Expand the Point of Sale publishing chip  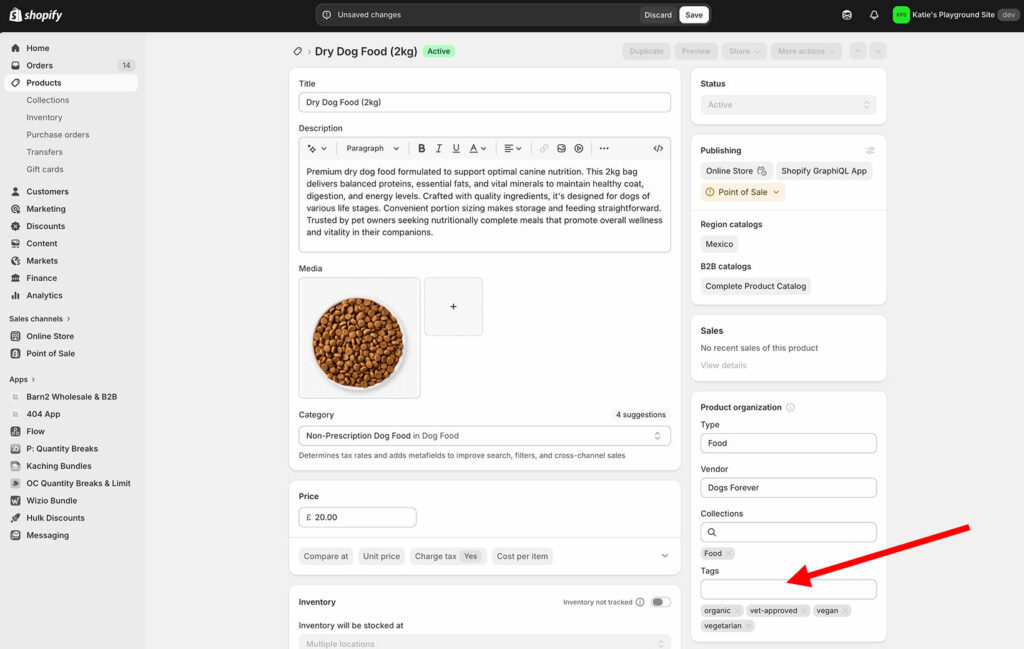click(743, 192)
